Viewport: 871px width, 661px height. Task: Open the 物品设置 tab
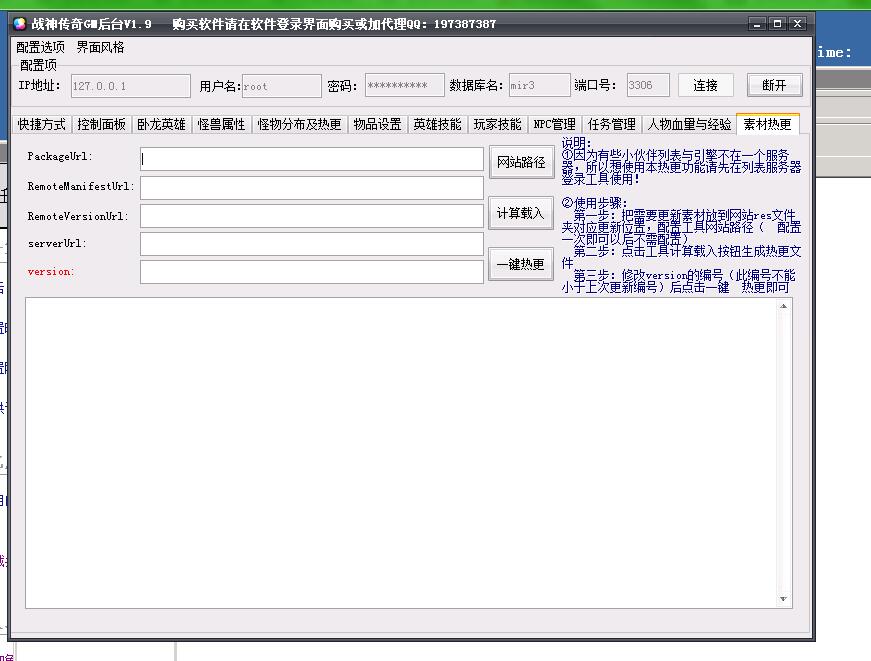click(378, 124)
